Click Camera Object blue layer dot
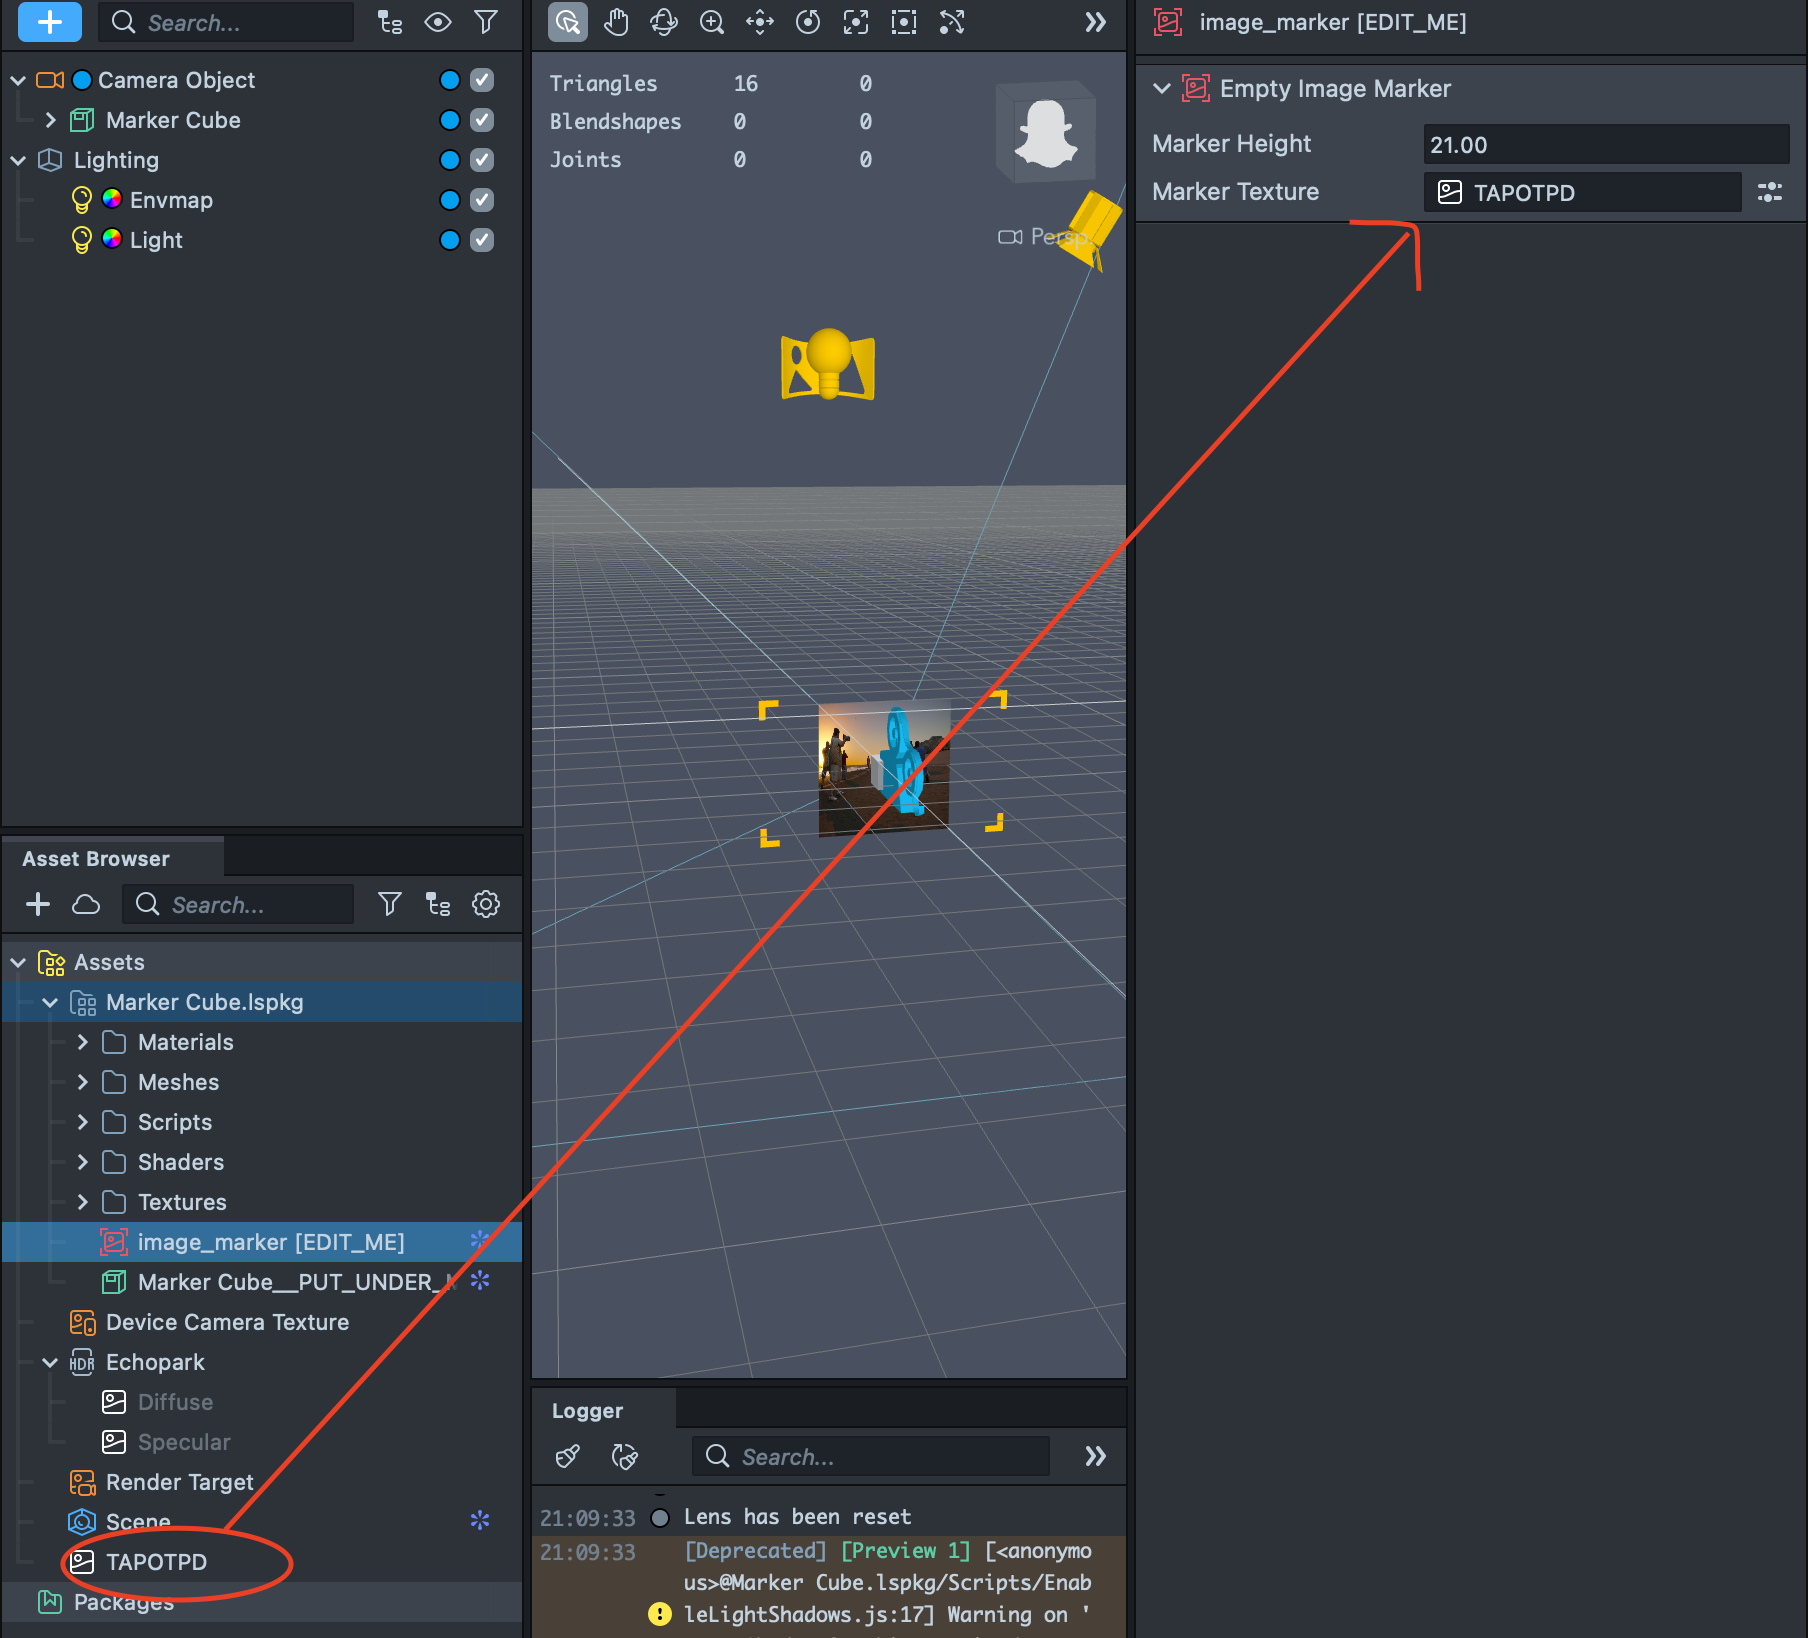 (x=450, y=80)
